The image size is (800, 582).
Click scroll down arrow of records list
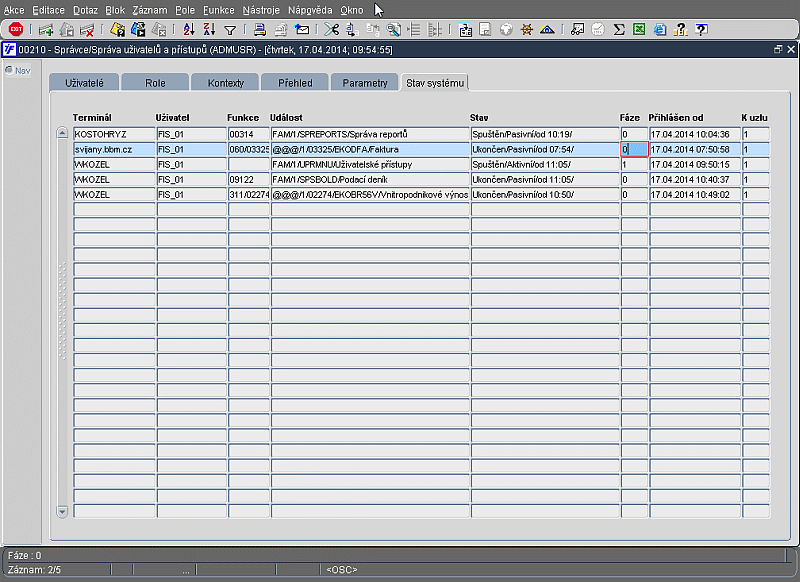point(62,512)
